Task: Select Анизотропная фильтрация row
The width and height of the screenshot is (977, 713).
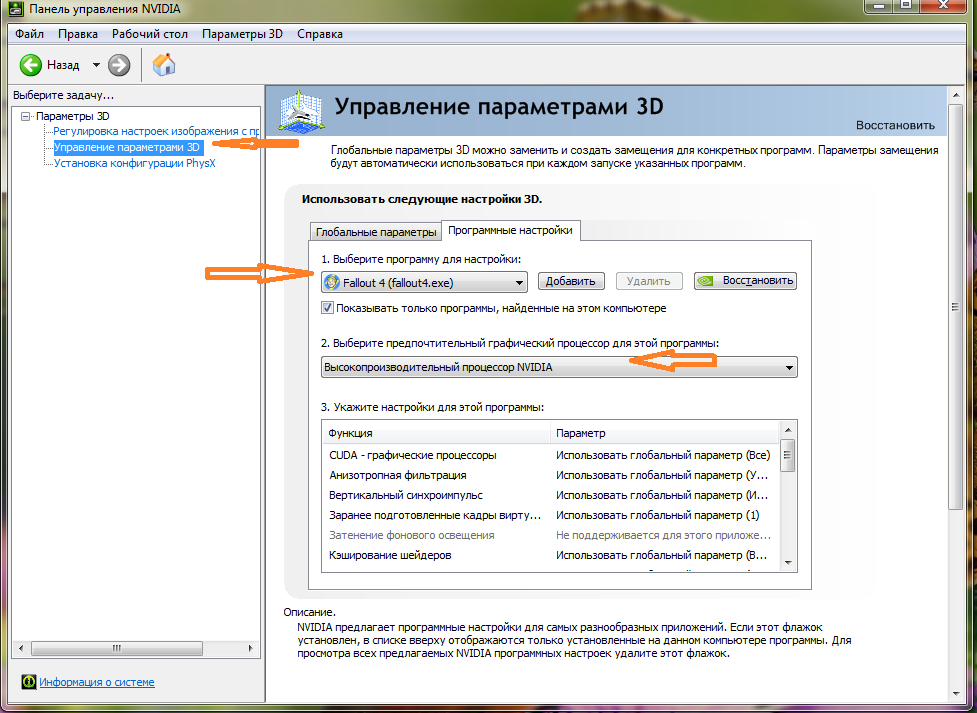Action: pyautogui.click(x=550, y=475)
